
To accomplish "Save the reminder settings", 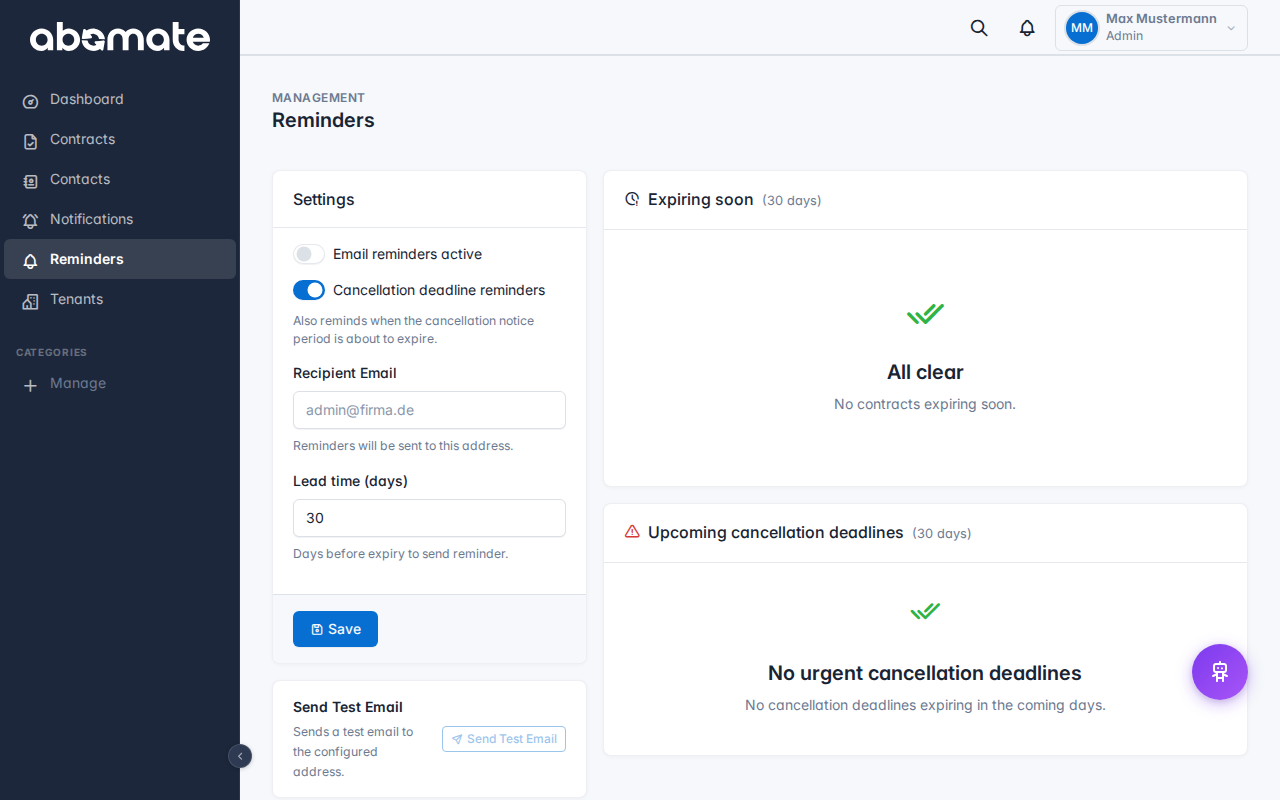I will 335,628.
